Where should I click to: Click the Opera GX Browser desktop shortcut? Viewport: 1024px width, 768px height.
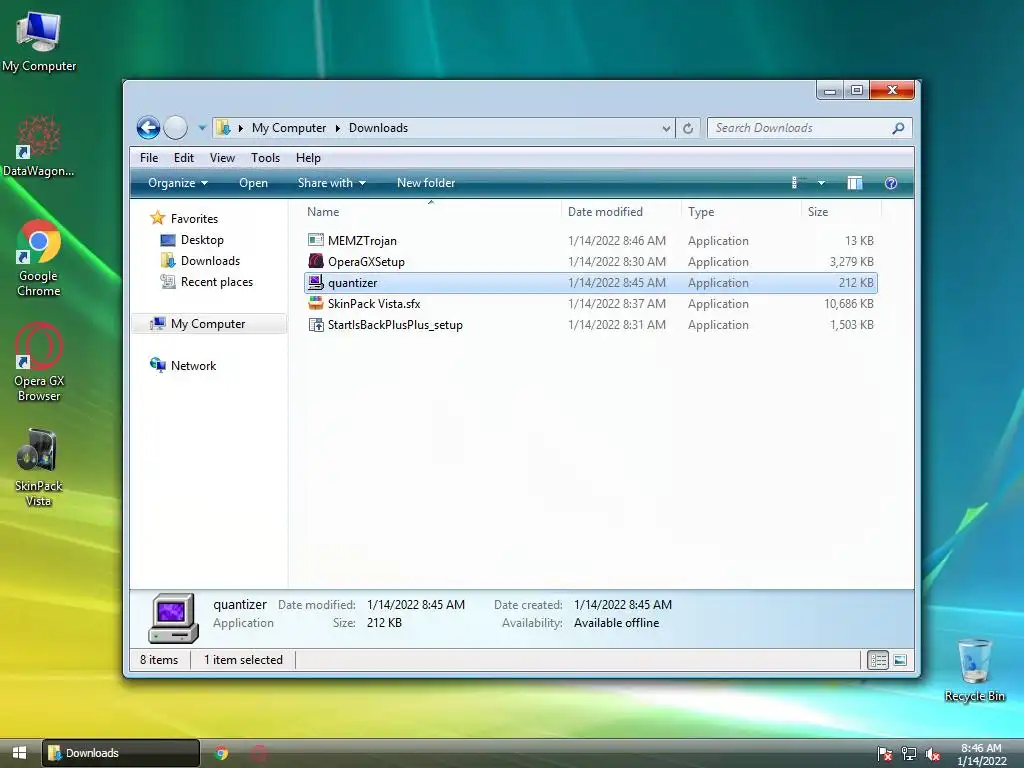click(x=39, y=363)
